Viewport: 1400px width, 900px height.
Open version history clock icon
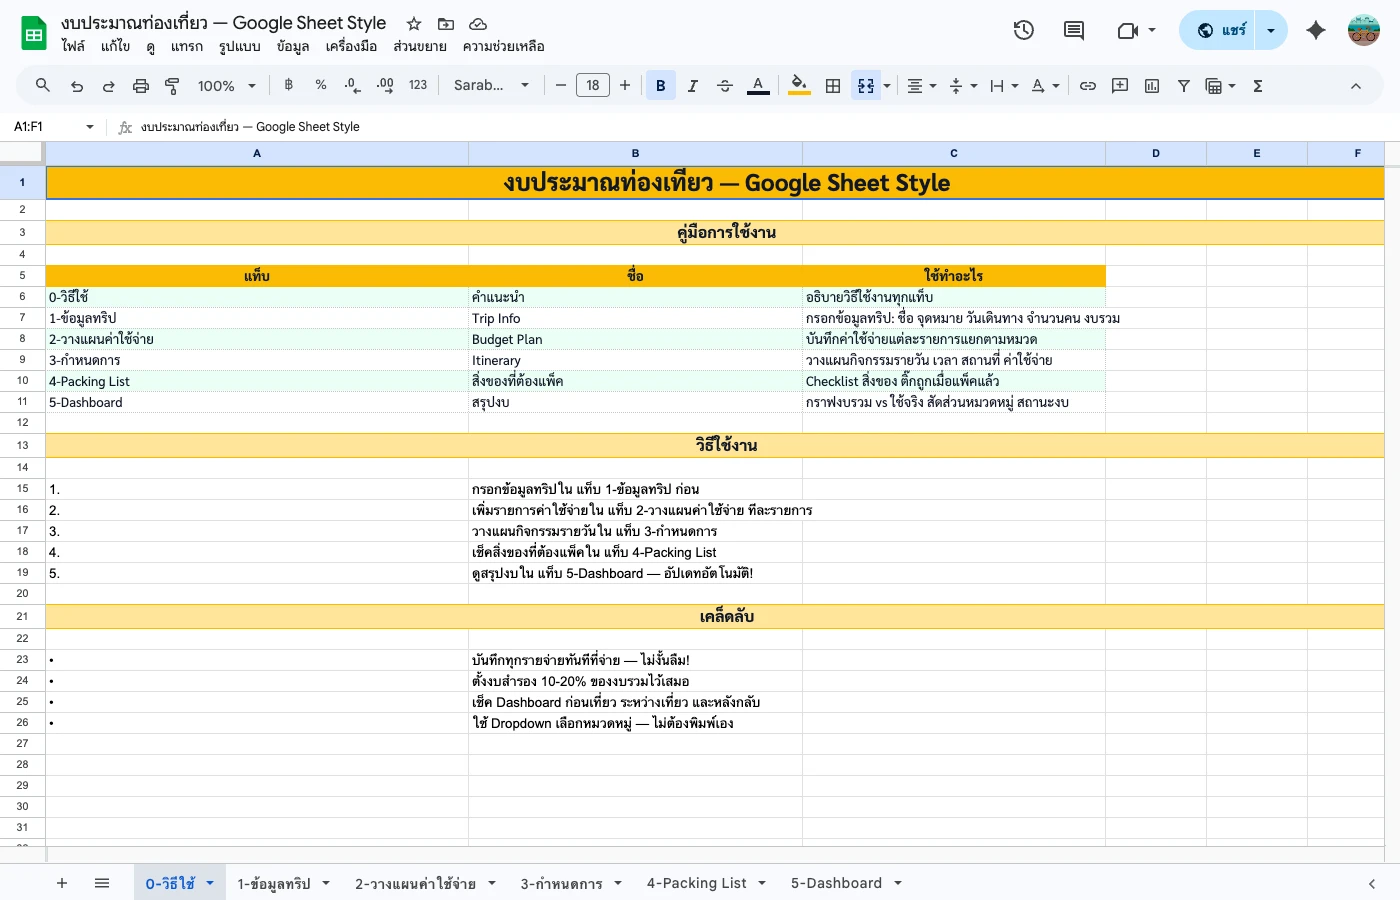(1023, 30)
